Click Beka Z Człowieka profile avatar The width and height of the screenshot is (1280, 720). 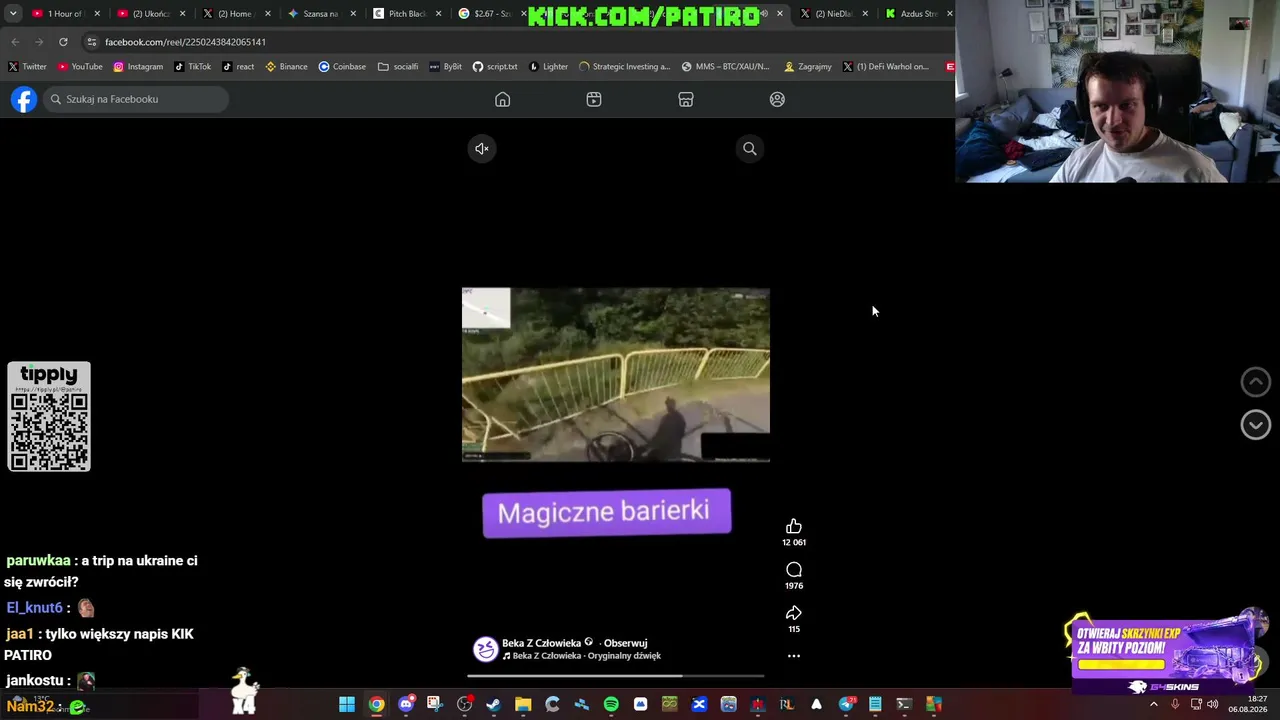[x=485, y=649]
